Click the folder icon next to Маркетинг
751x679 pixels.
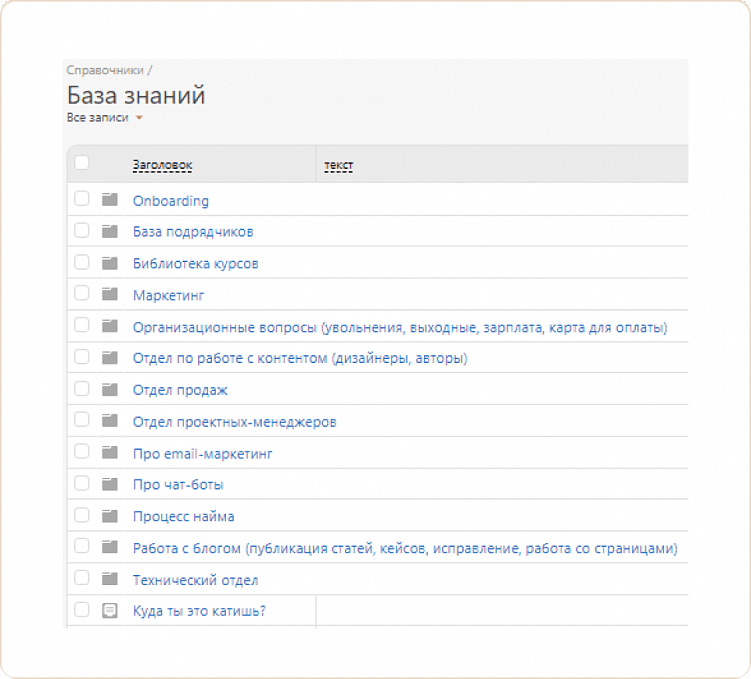pyautogui.click(x=110, y=295)
